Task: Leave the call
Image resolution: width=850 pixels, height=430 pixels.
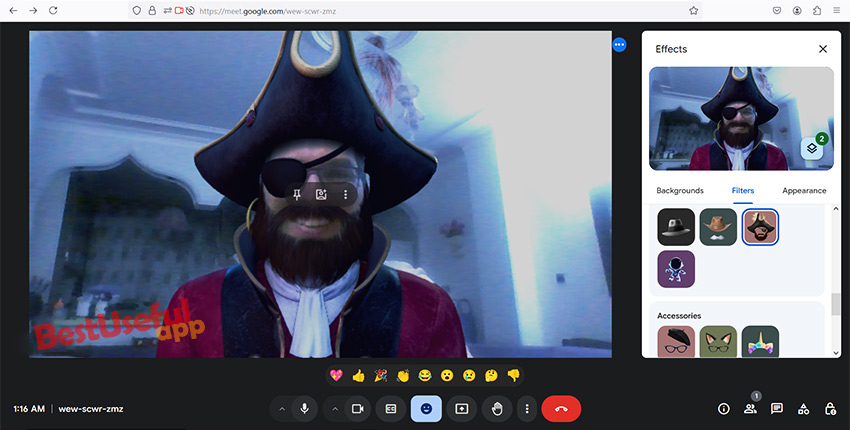Action: pos(561,409)
